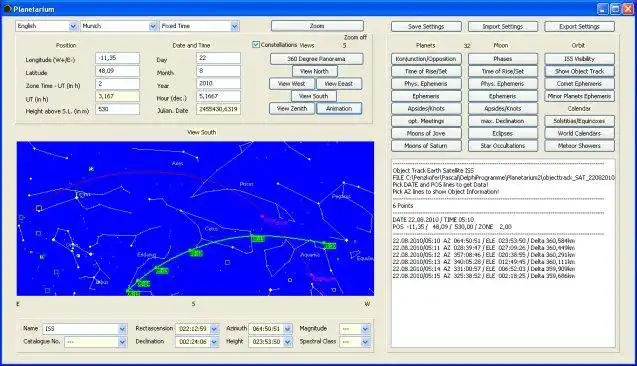
Task: Open the Declination value dropdown
Action: point(214,342)
